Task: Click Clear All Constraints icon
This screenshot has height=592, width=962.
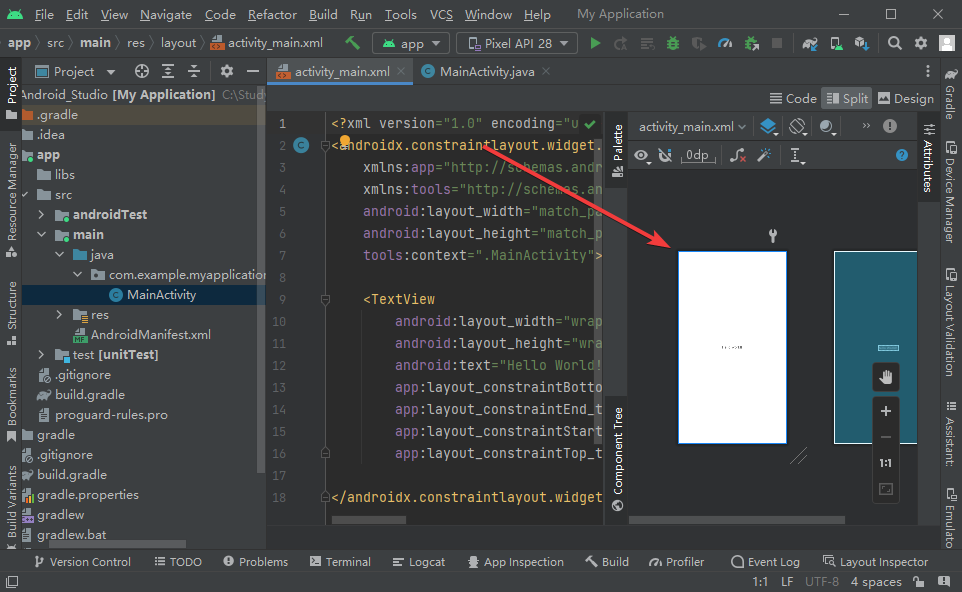Action: [x=737, y=156]
